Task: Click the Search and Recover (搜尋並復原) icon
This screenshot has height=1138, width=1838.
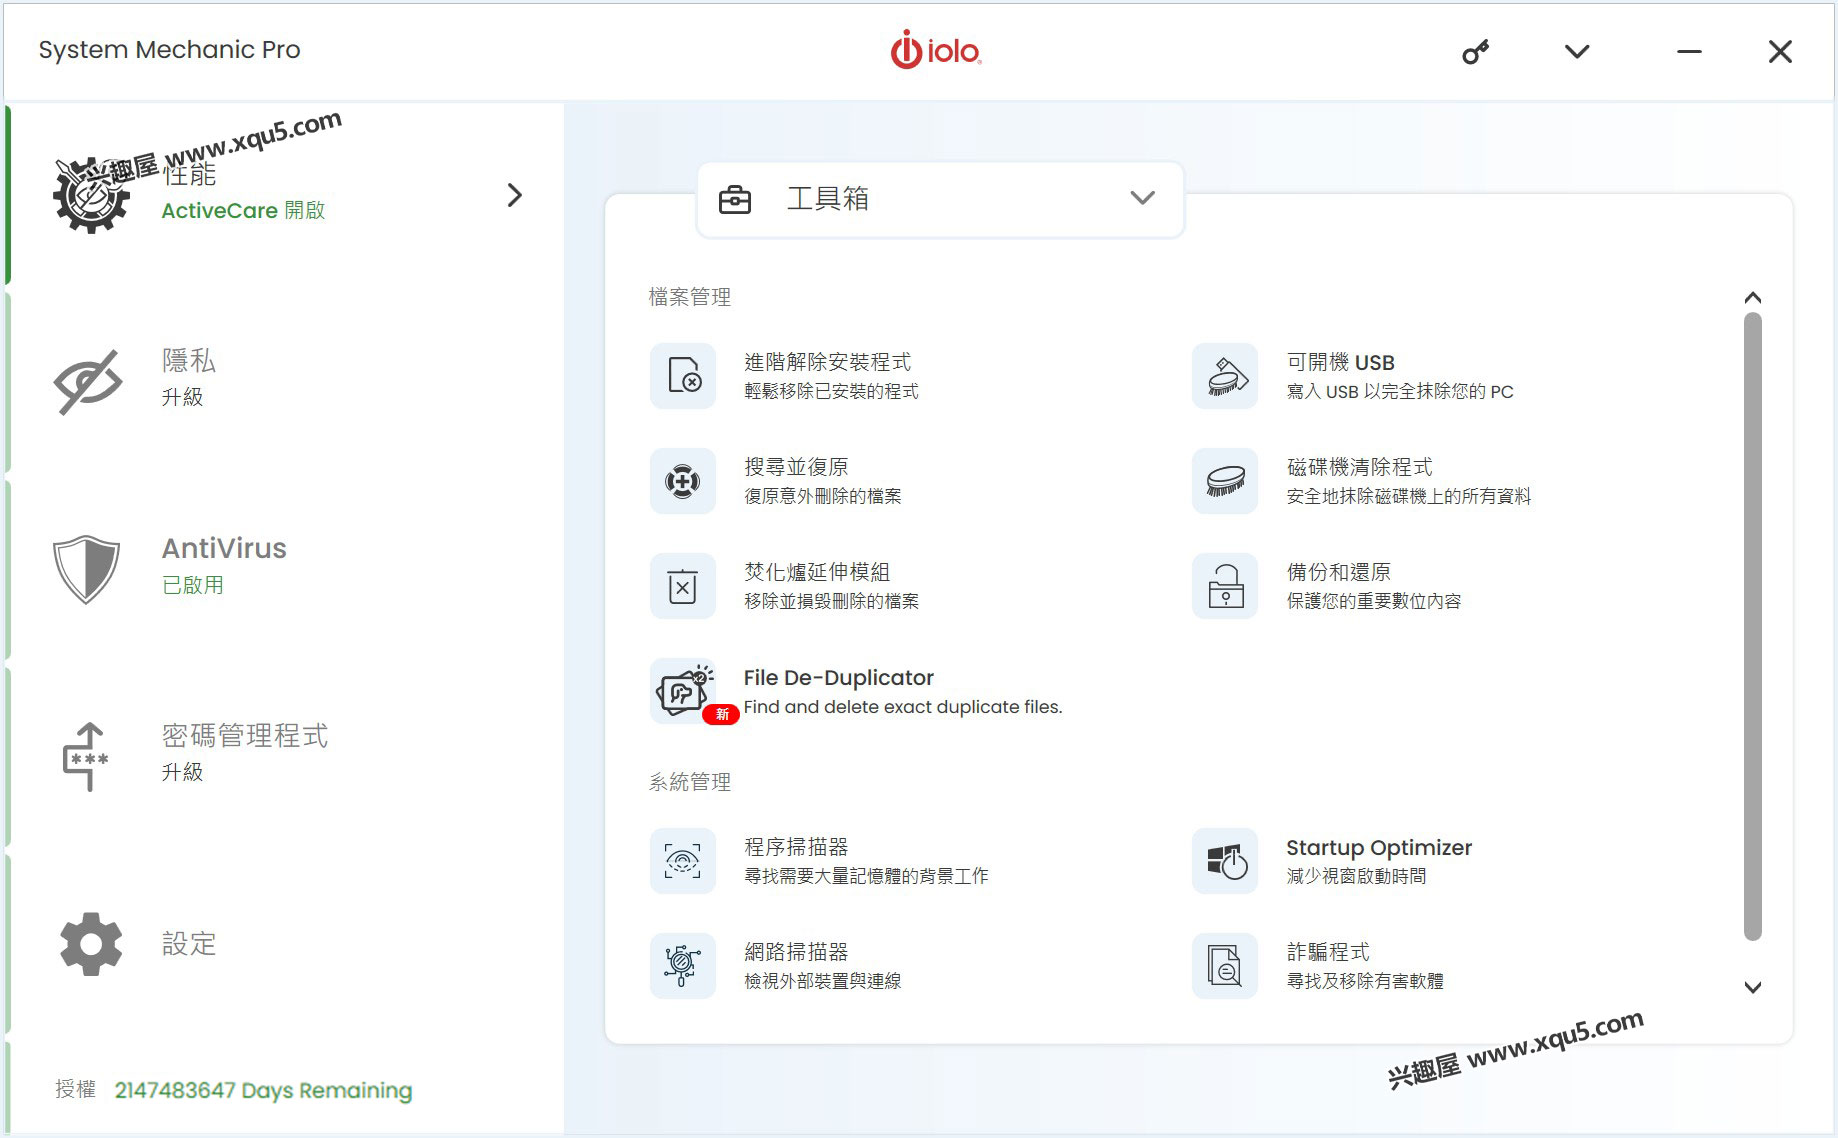Action: click(x=683, y=481)
